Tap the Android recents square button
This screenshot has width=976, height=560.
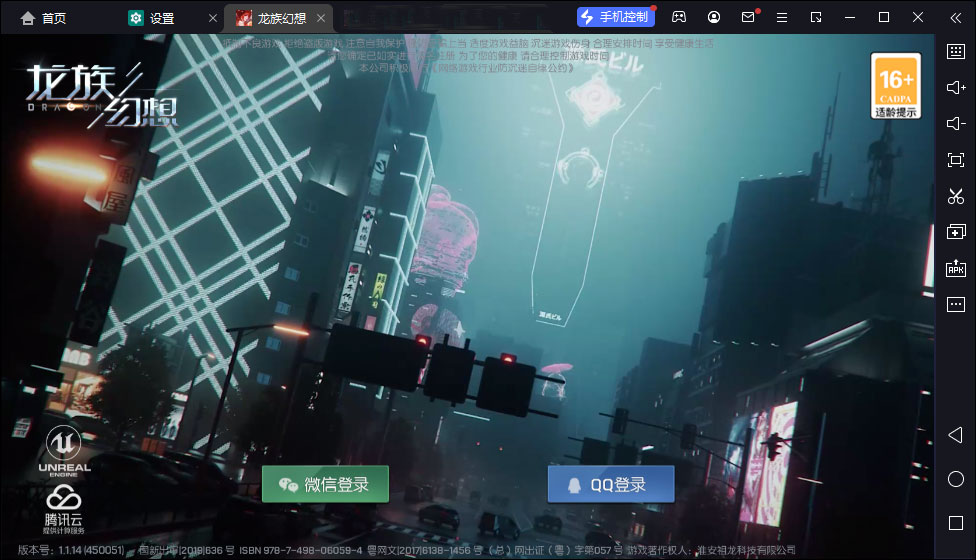coord(955,523)
